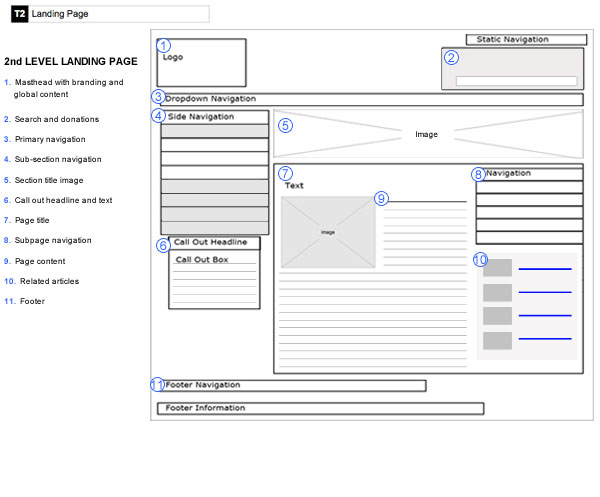Open the Dropdown Navigation bar
Viewport: 600px width, 497px height.
pyautogui.click(x=372, y=99)
